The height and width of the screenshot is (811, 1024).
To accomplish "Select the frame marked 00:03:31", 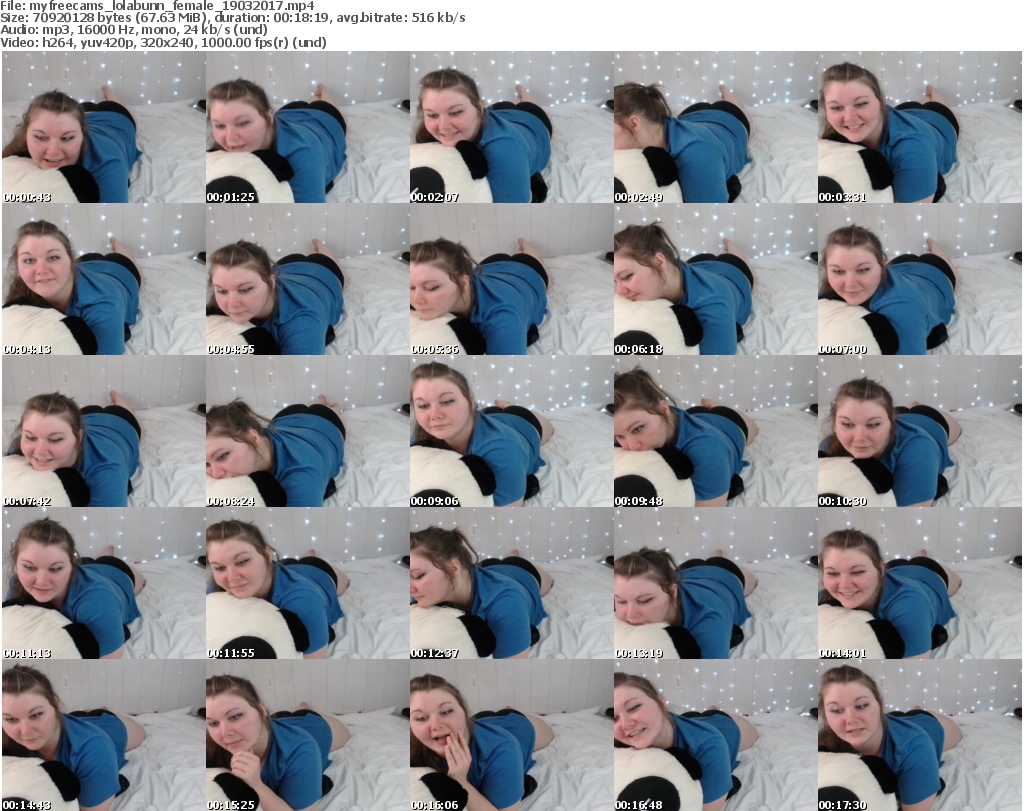I will 920,127.
